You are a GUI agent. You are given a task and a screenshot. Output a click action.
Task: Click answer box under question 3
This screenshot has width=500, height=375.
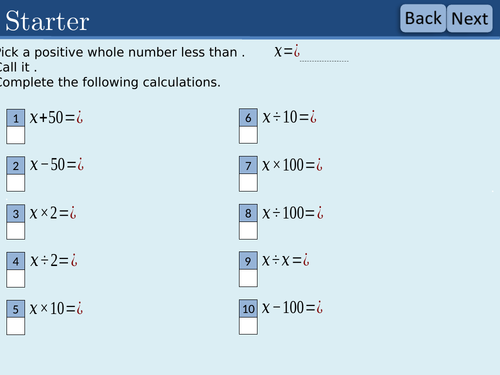(16, 231)
